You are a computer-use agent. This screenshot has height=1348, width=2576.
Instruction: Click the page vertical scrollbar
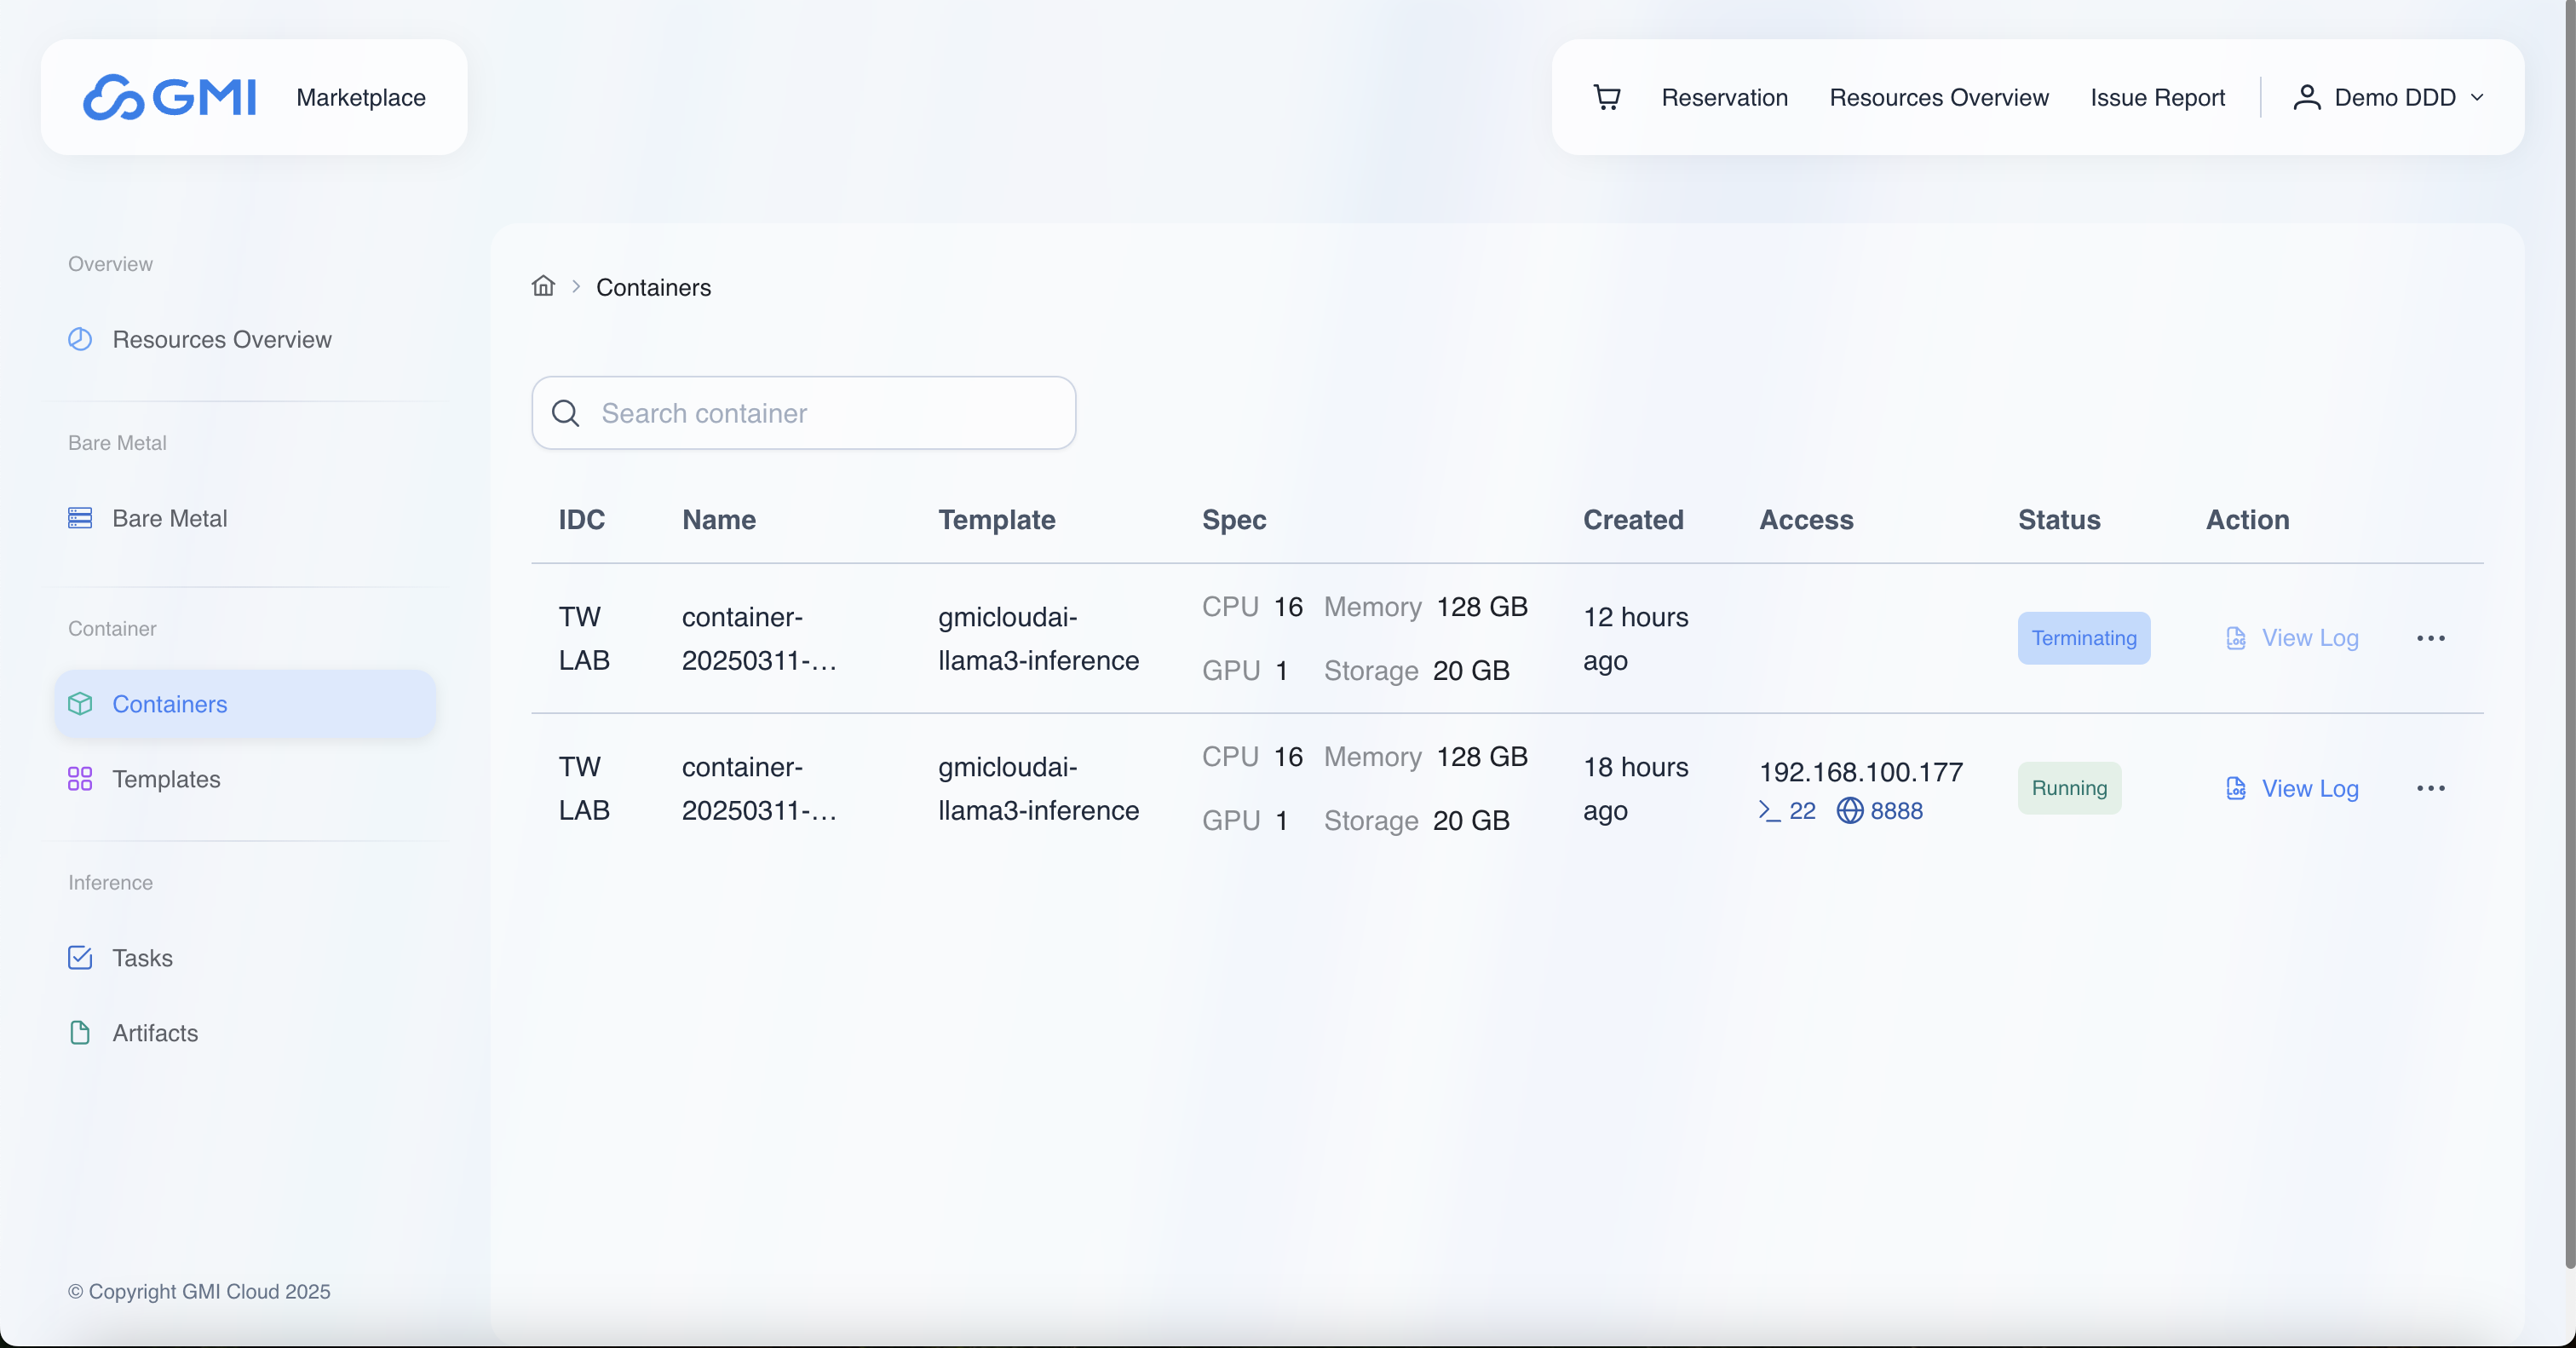2570,634
